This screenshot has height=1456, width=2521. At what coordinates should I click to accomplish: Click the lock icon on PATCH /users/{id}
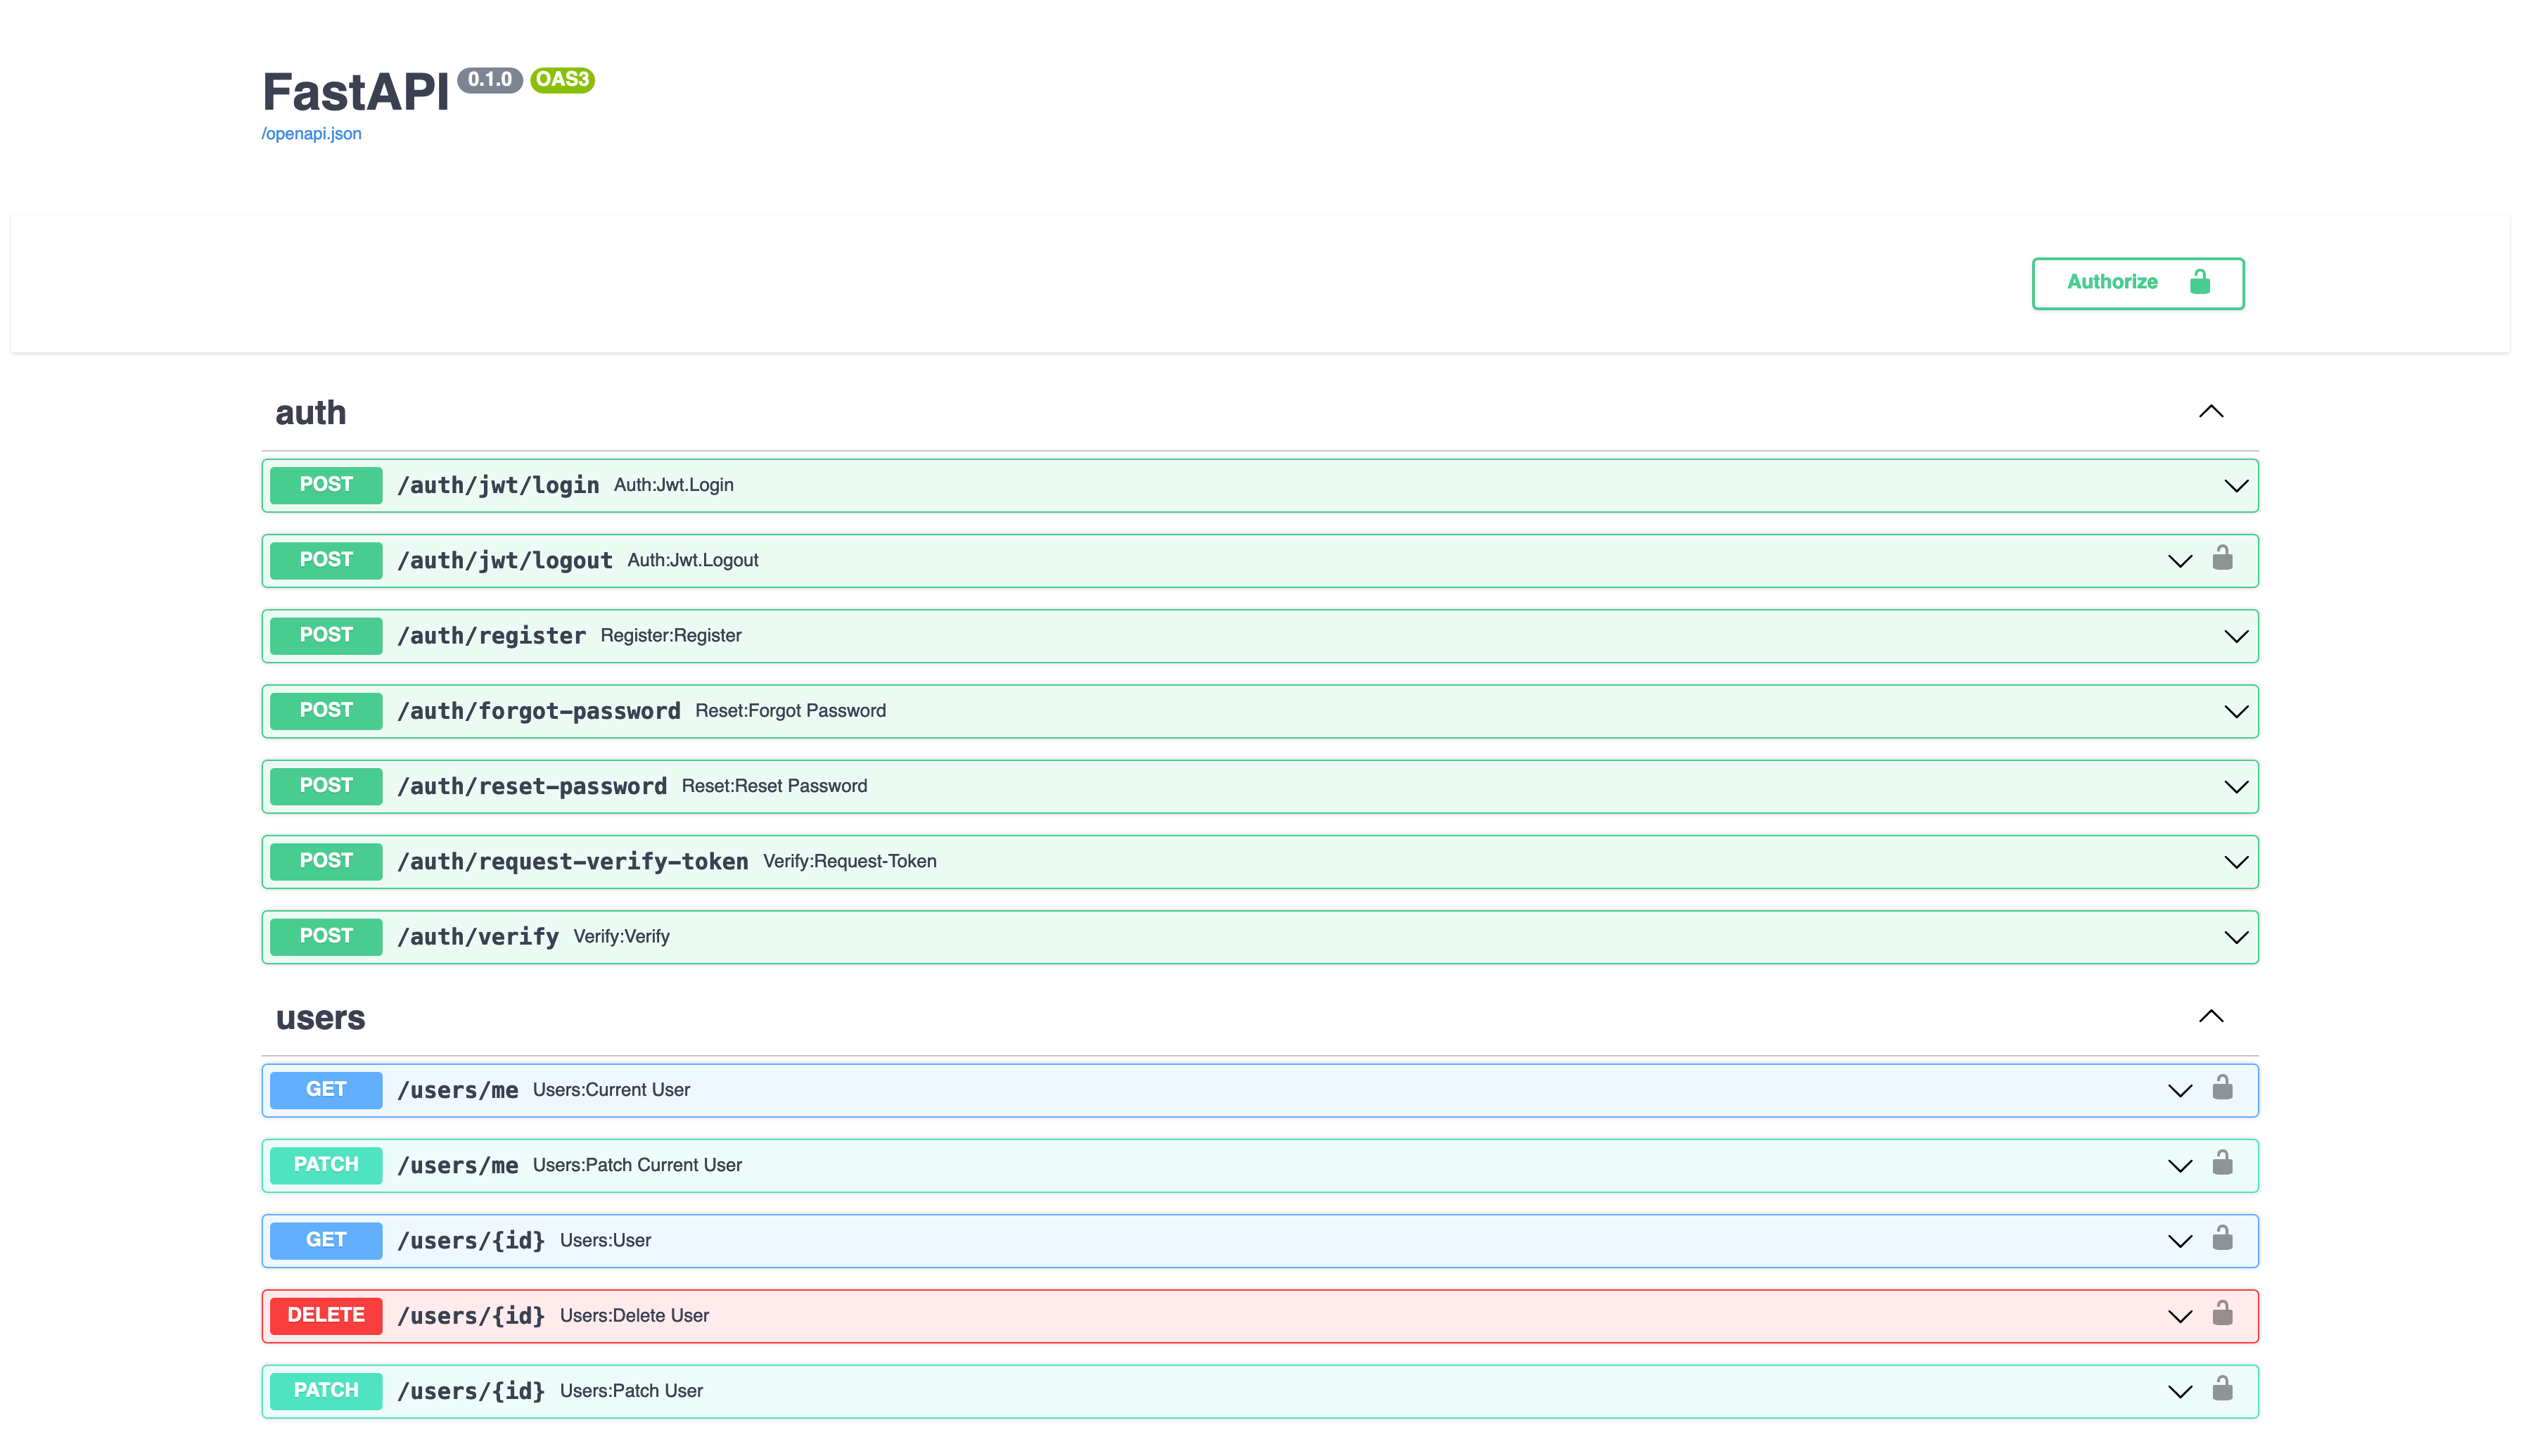[2221, 1389]
